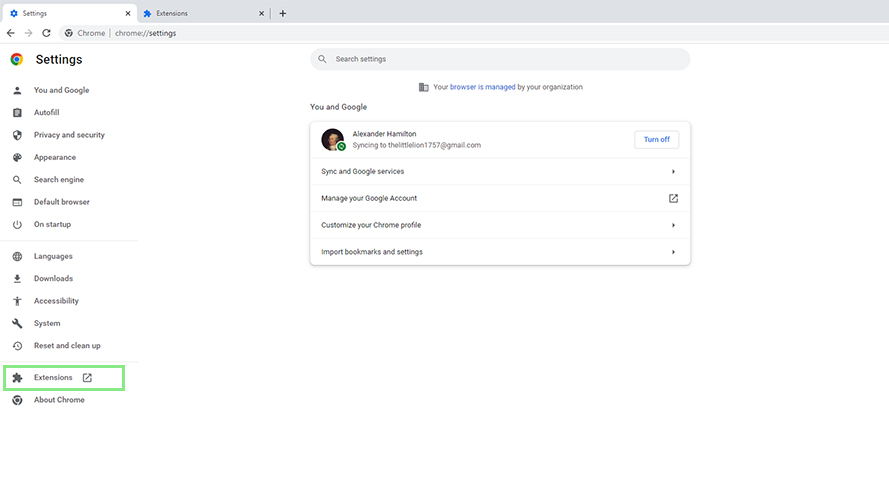Click the Search settings input field

coord(499,59)
